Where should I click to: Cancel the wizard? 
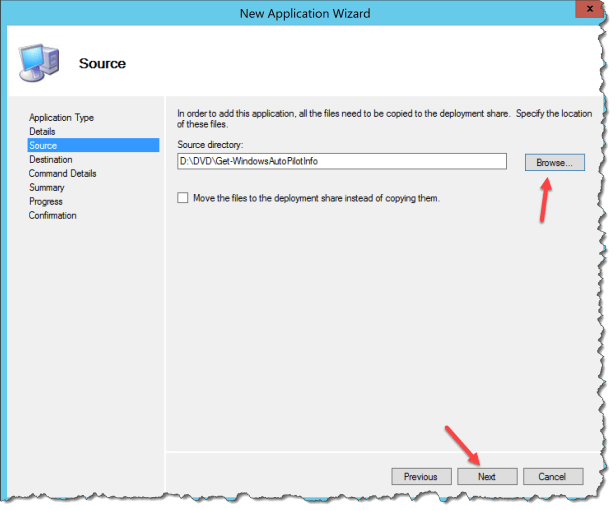pyautogui.click(x=552, y=477)
